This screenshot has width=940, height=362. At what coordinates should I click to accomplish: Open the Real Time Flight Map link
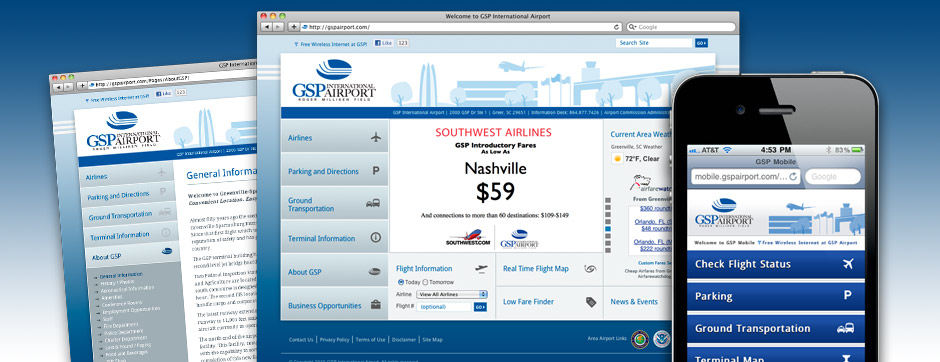(536, 269)
